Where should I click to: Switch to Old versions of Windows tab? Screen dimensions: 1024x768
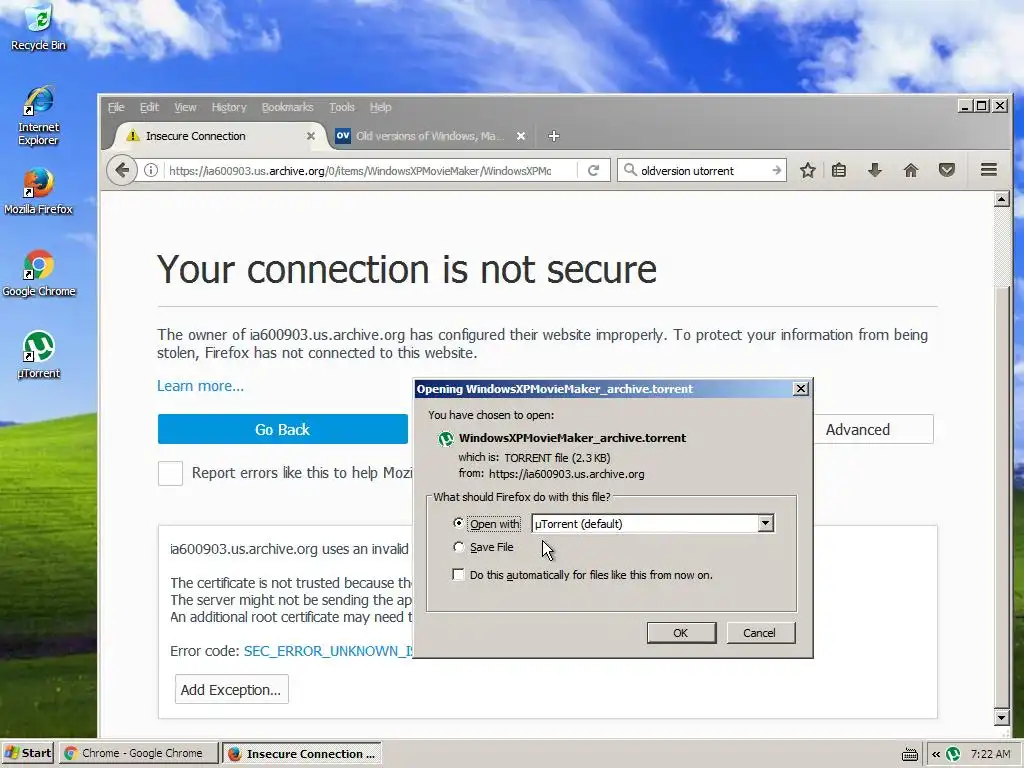pos(430,136)
